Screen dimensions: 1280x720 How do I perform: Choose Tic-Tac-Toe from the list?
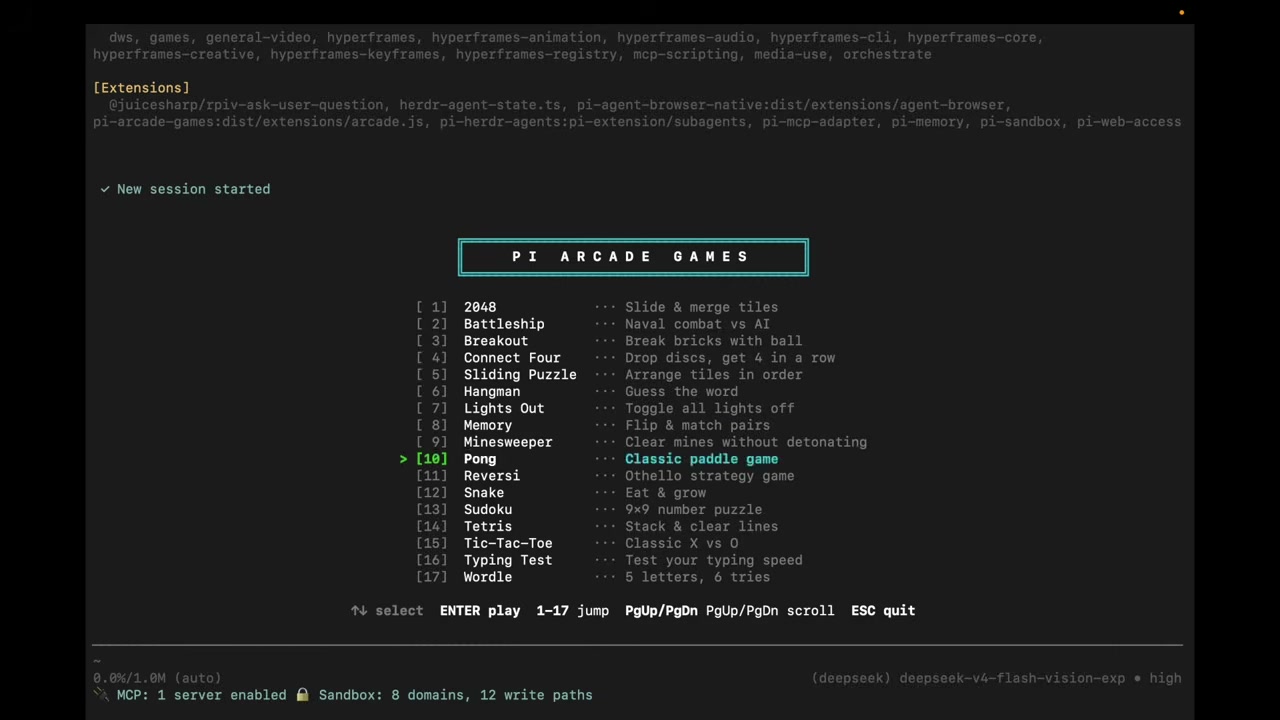click(x=577, y=544)
